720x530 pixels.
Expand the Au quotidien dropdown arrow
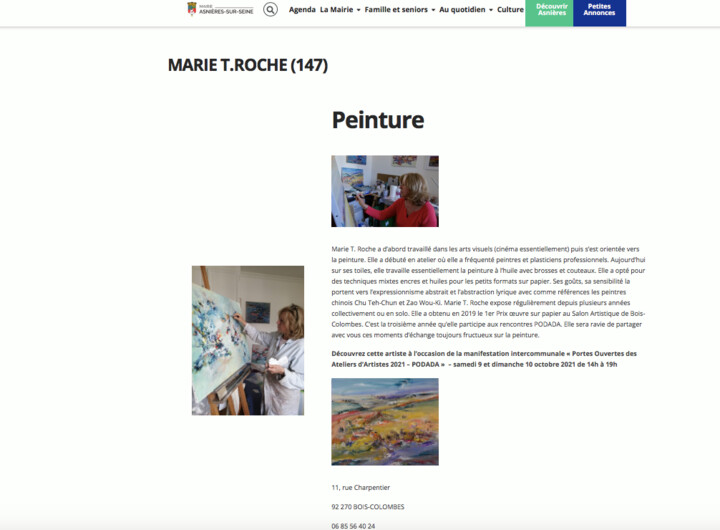pos(491,10)
